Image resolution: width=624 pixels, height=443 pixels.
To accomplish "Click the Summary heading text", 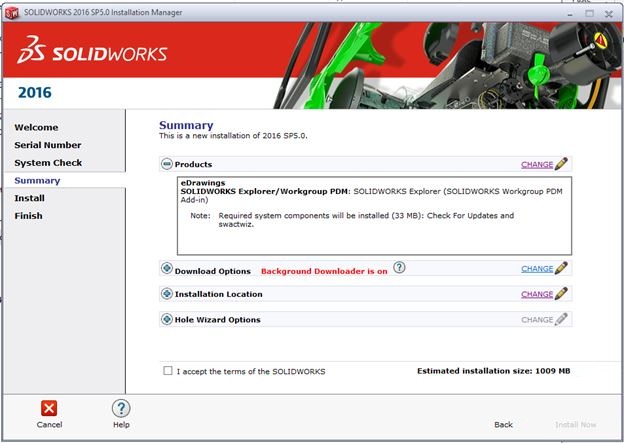I will pyautogui.click(x=186, y=125).
